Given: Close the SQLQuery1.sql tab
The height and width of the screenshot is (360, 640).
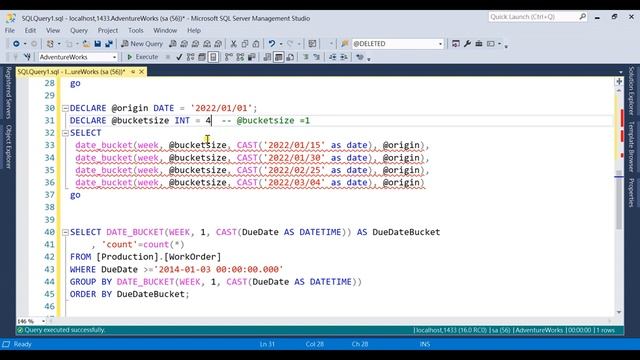Looking at the screenshot, I should click(x=142, y=72).
